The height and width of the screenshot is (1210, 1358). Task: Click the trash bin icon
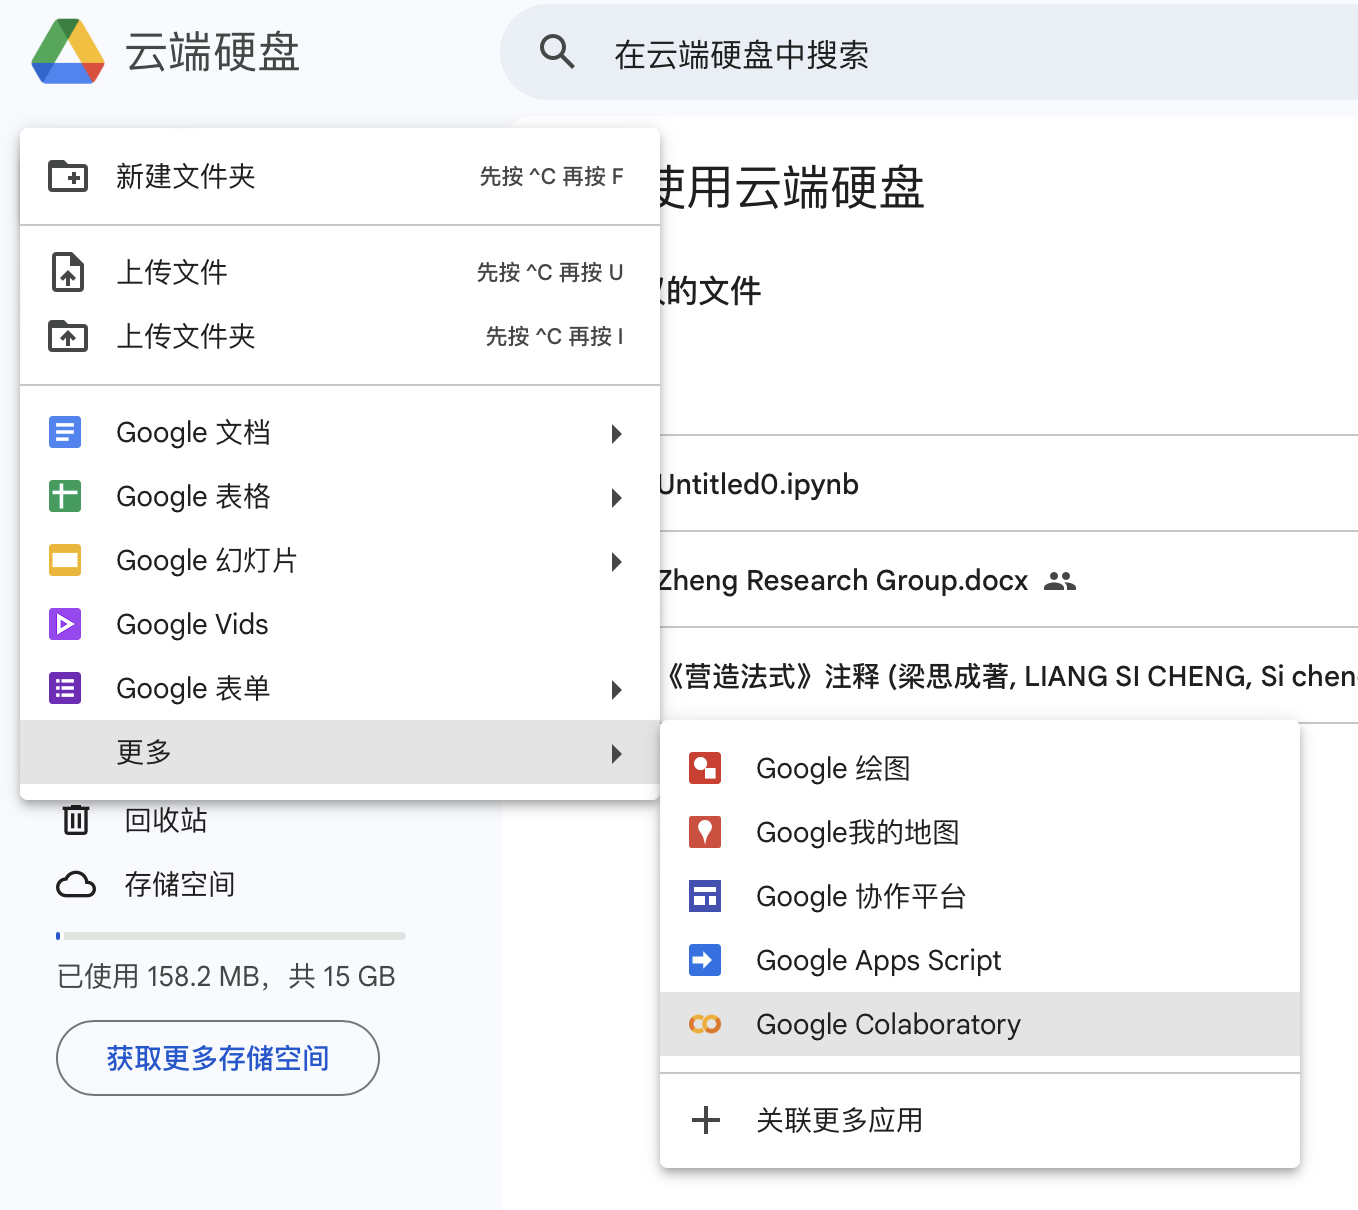[x=76, y=820]
